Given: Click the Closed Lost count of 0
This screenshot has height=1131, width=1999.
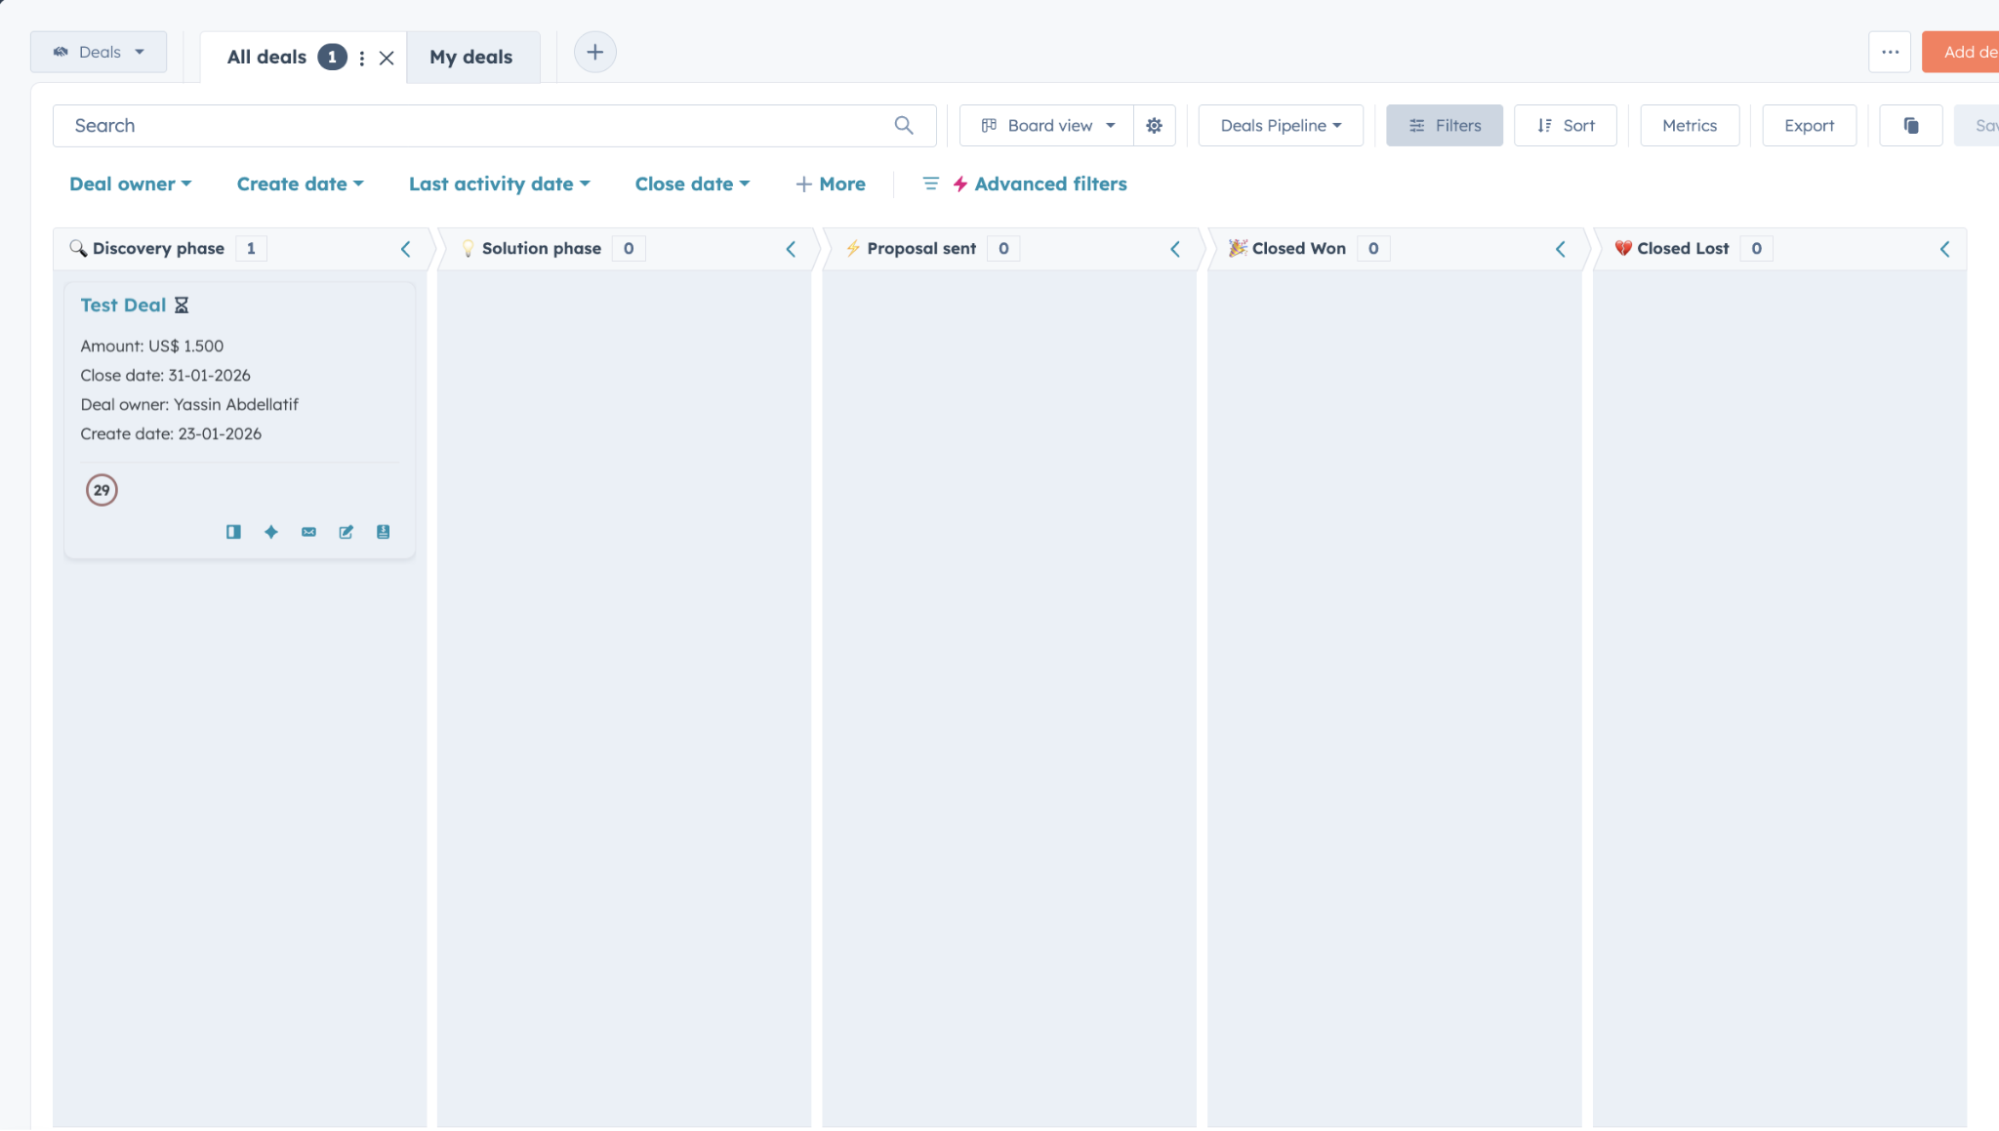Looking at the screenshot, I should (x=1756, y=248).
